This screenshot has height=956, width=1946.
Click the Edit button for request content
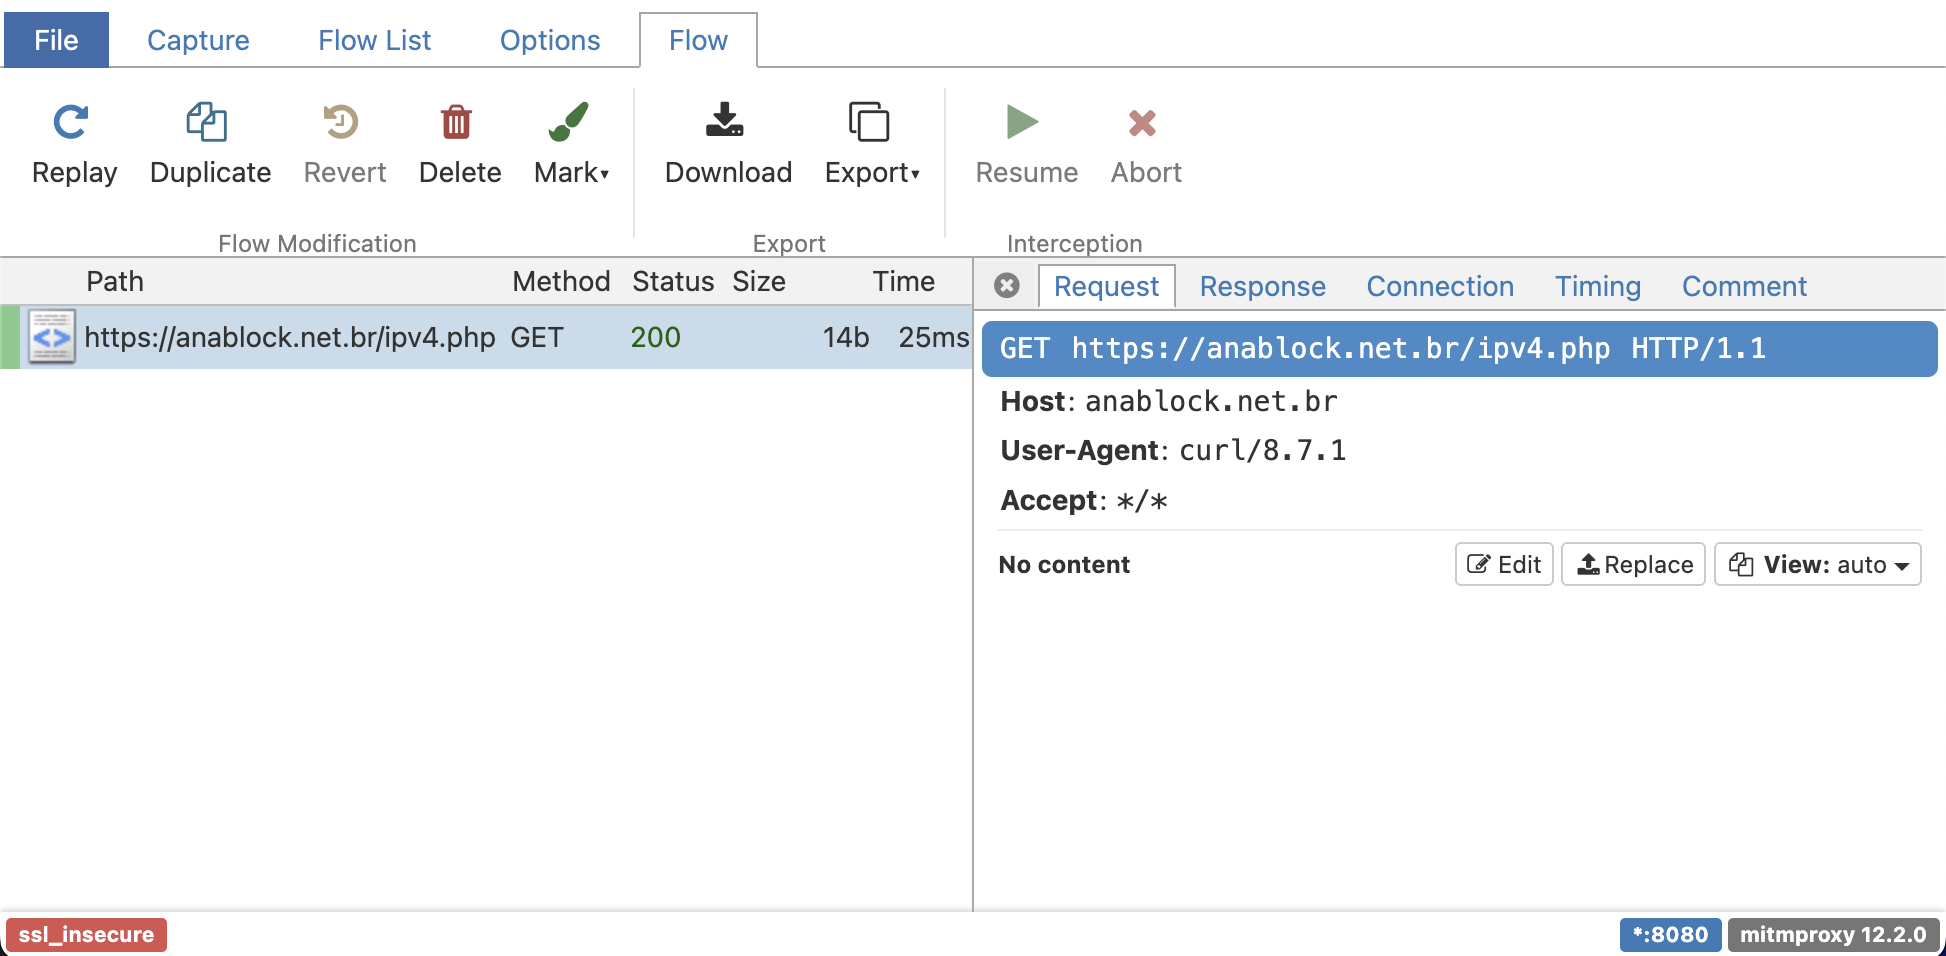coord(1503,565)
